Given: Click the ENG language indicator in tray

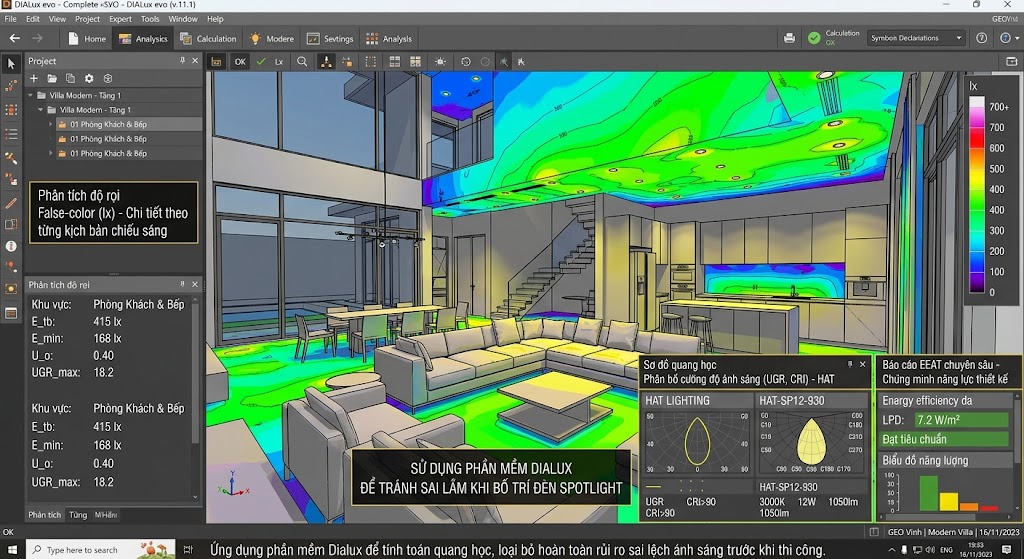Looking at the screenshot, I should 946,550.
